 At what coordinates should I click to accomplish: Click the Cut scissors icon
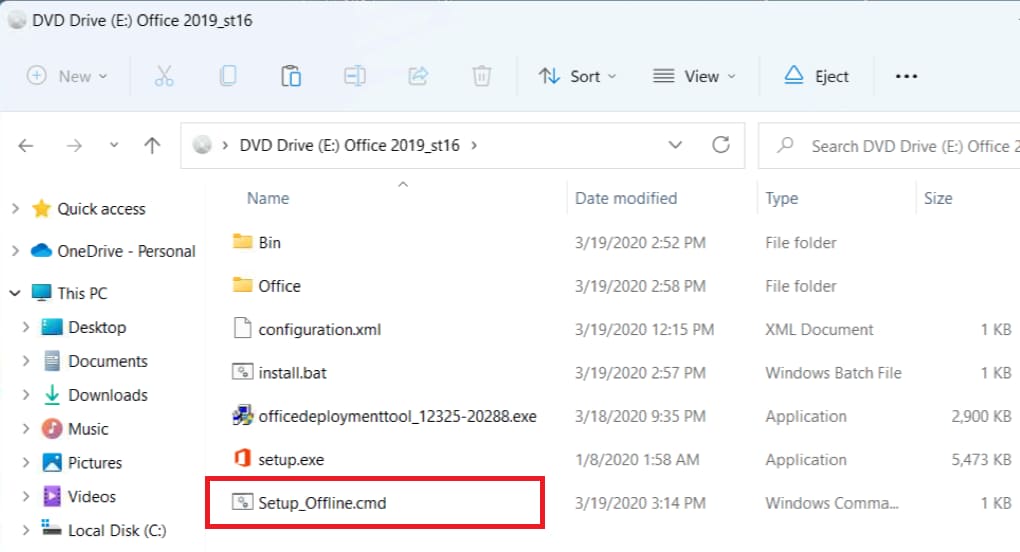tap(164, 76)
